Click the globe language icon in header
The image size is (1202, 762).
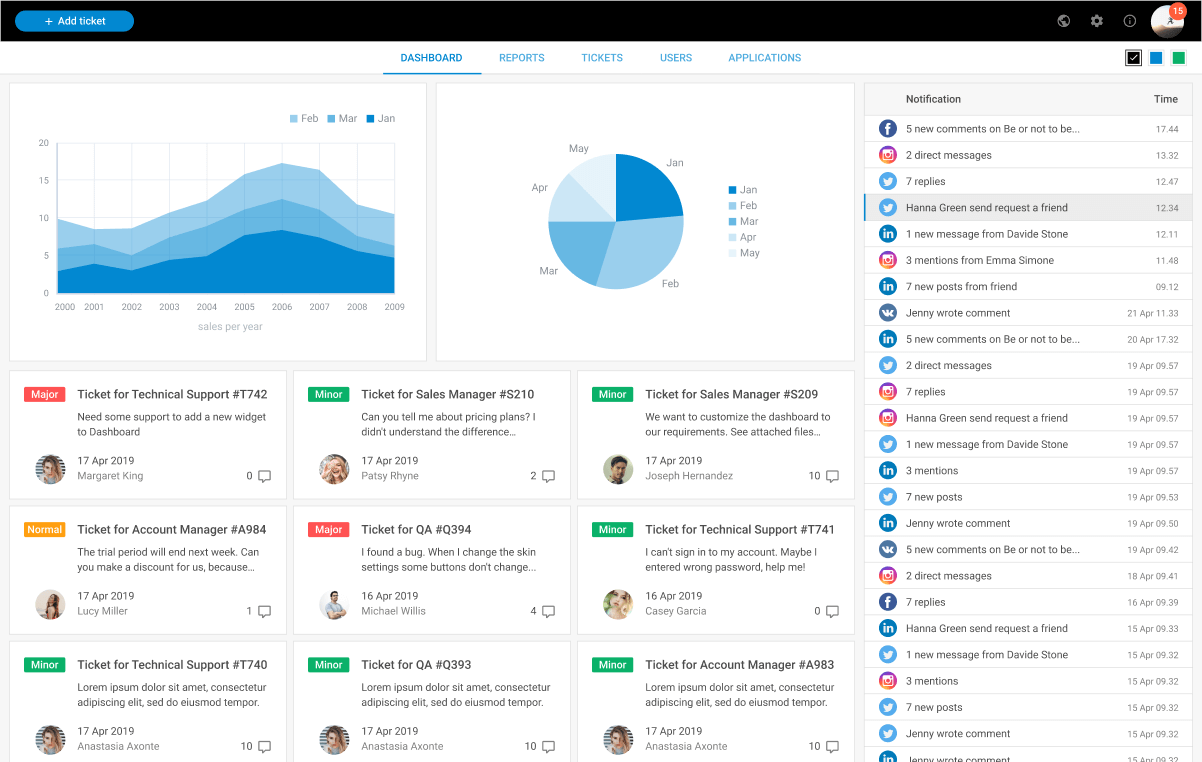tap(1064, 21)
